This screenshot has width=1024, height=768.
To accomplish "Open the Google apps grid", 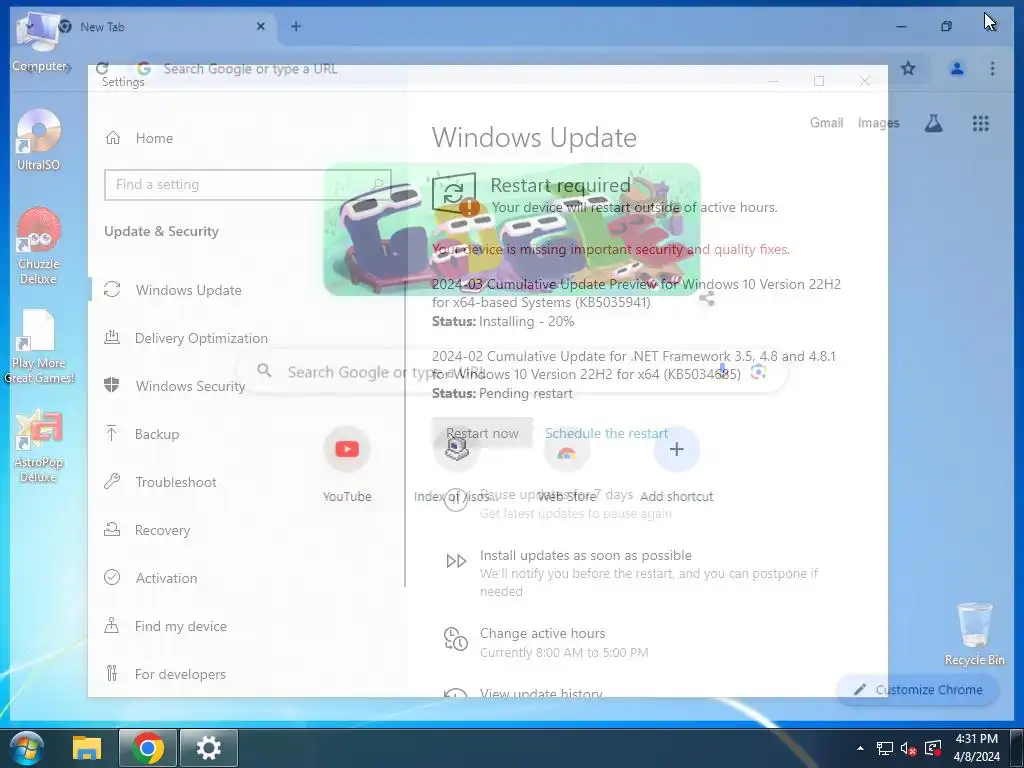I will [980, 123].
